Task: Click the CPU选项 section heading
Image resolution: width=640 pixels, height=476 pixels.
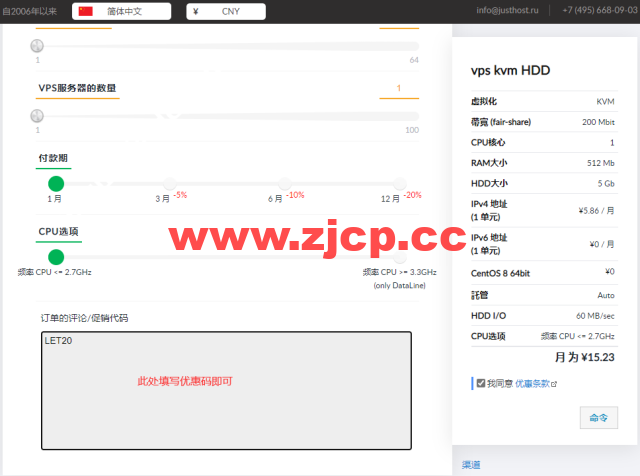Action: point(58,231)
